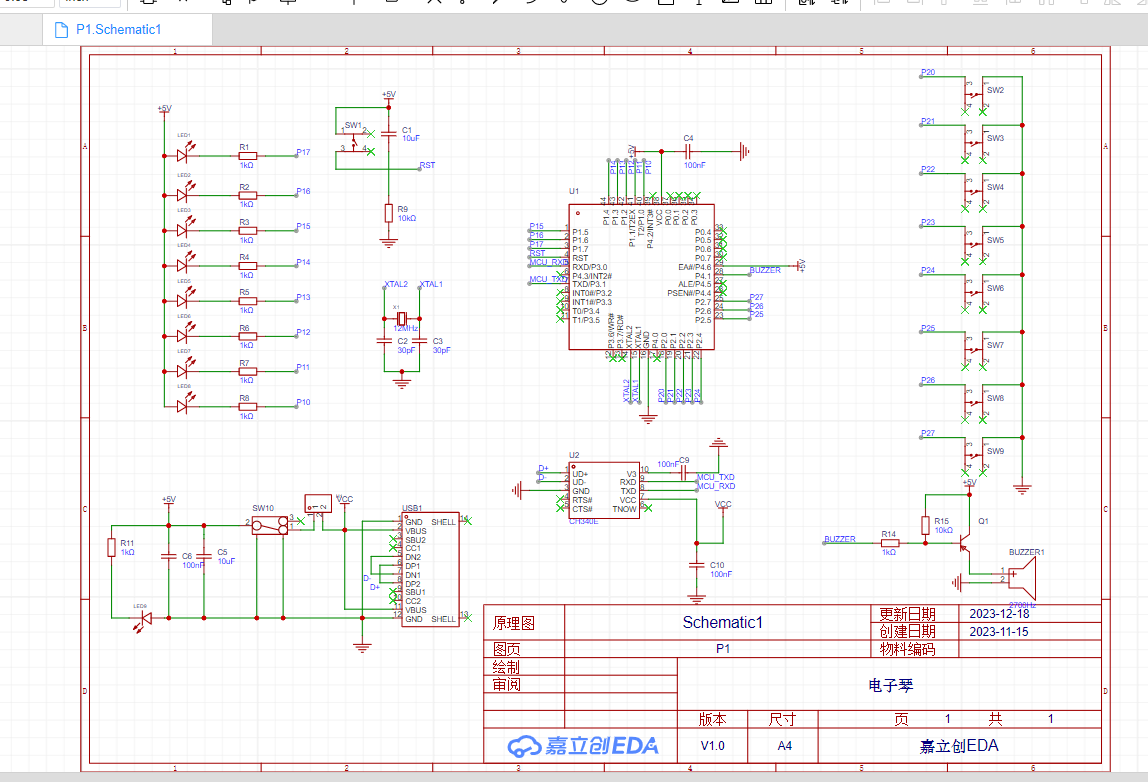1148x782 pixels.
Task: Click the 原理图 label in title block
Action: click(514, 623)
